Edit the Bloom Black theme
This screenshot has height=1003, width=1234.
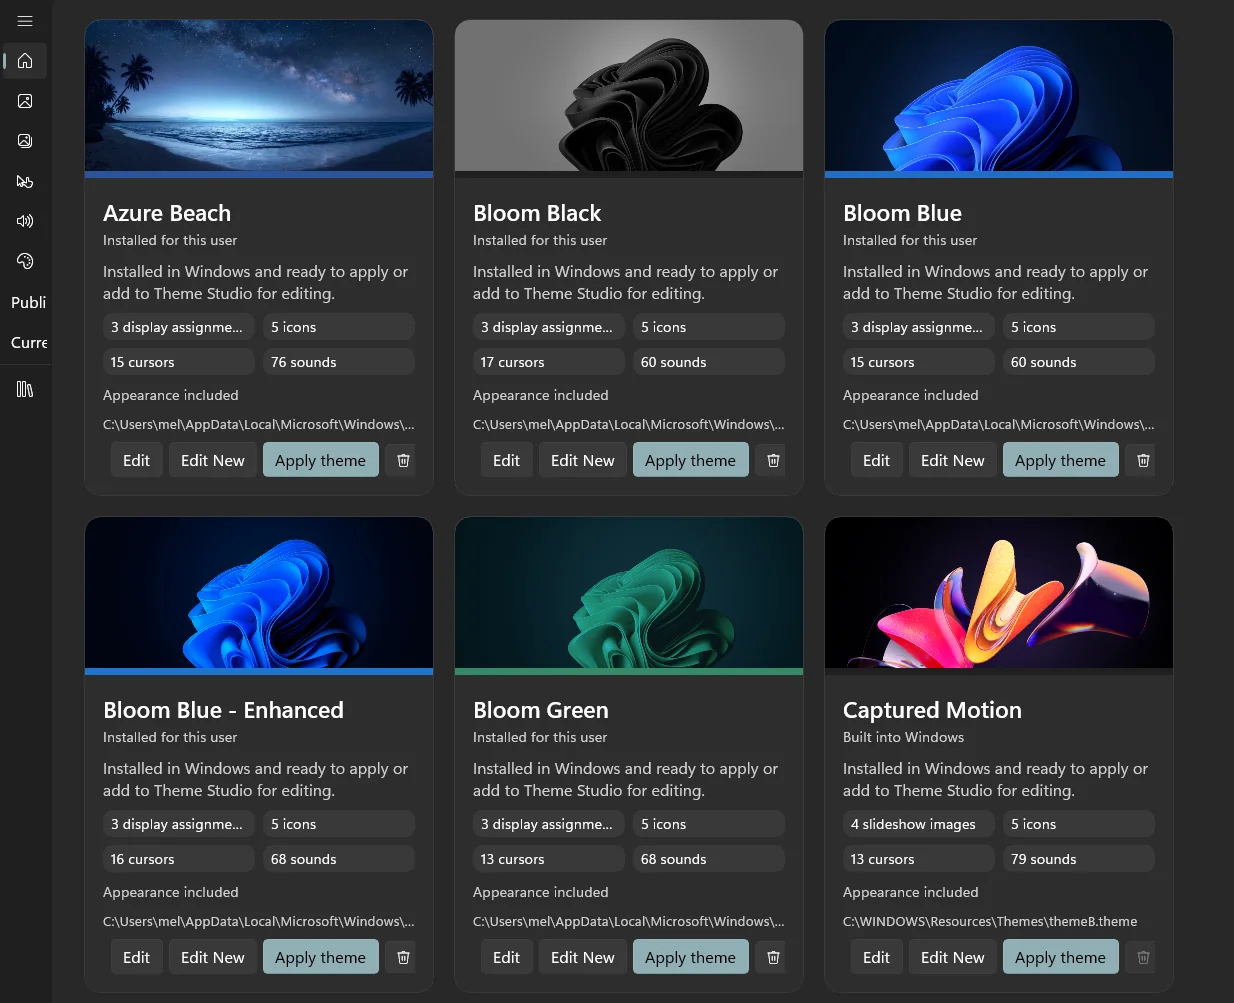[506, 460]
